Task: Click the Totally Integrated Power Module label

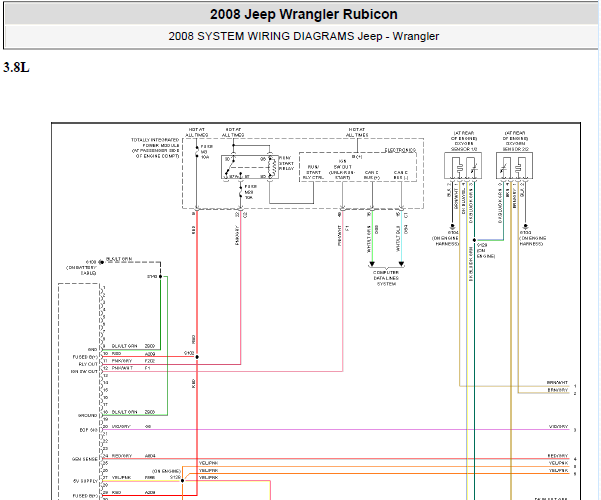Action: pos(155,148)
